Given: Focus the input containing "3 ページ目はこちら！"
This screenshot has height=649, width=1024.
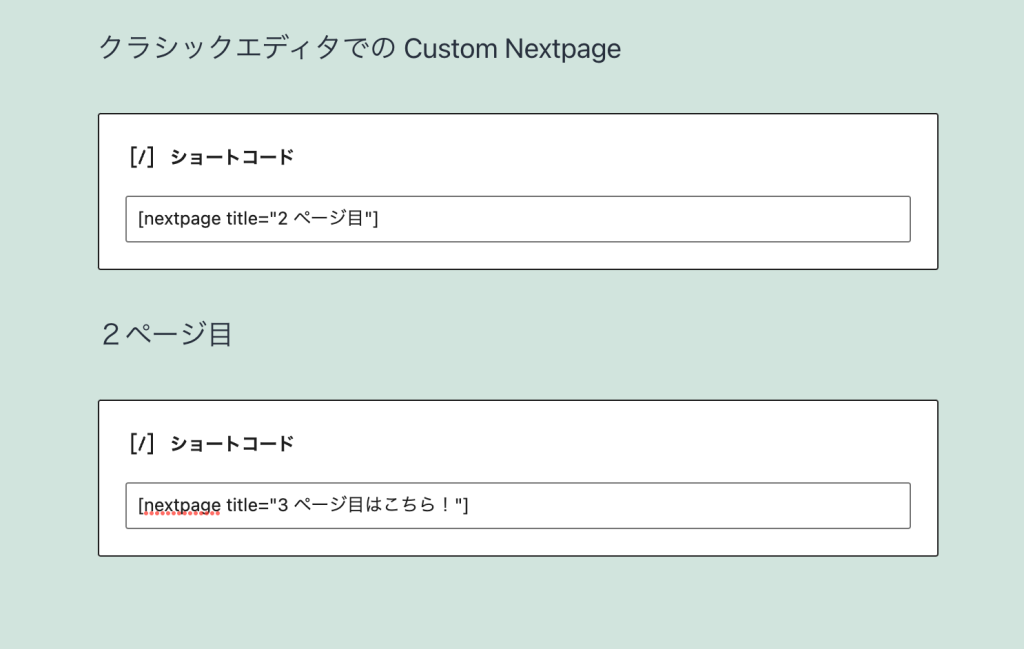Looking at the screenshot, I should click(518, 505).
